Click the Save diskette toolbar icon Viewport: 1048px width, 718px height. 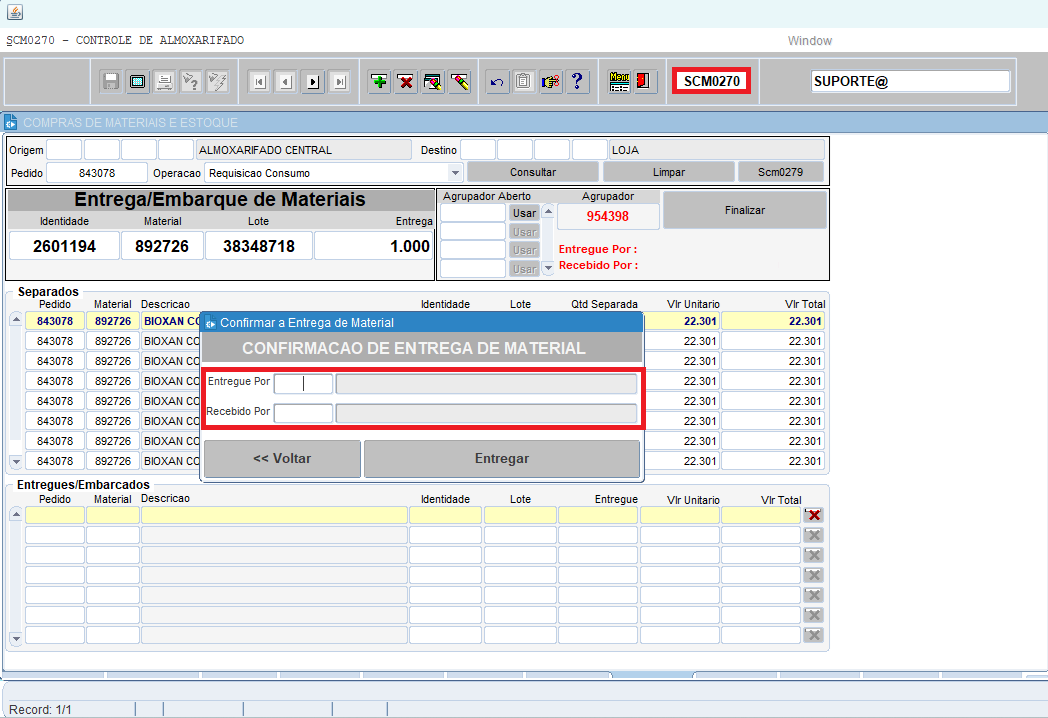click(111, 82)
